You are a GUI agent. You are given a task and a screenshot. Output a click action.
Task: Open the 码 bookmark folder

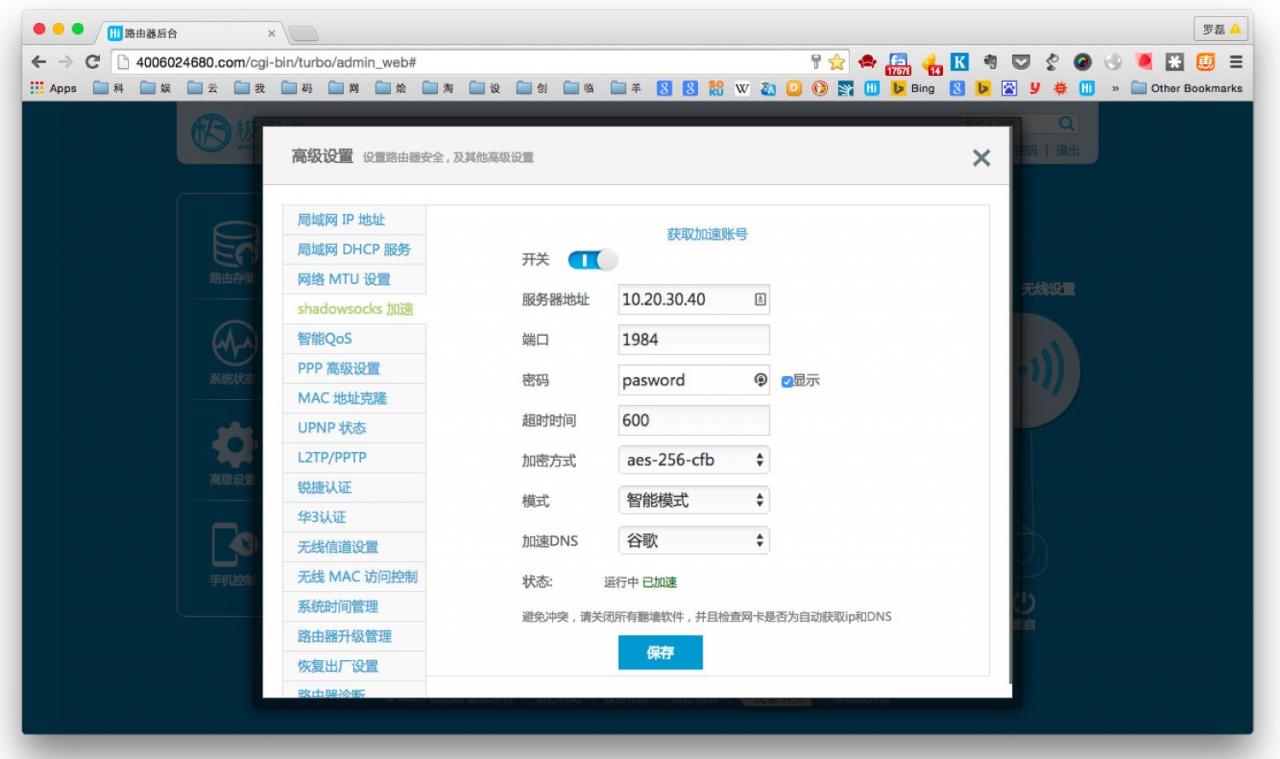(x=295, y=88)
